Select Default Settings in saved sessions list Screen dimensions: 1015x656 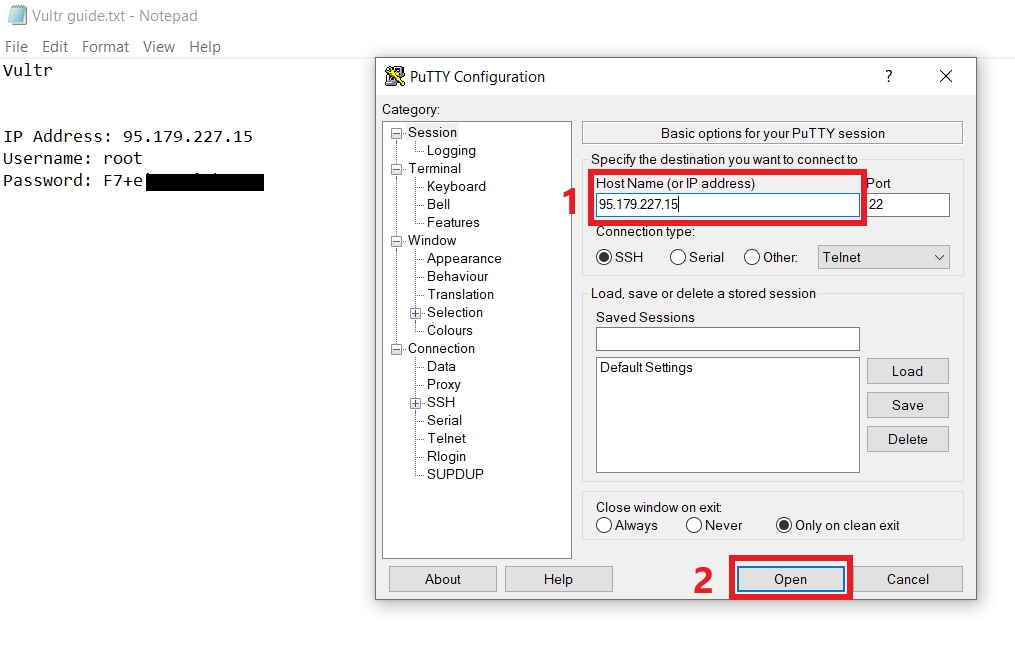[x=646, y=367]
